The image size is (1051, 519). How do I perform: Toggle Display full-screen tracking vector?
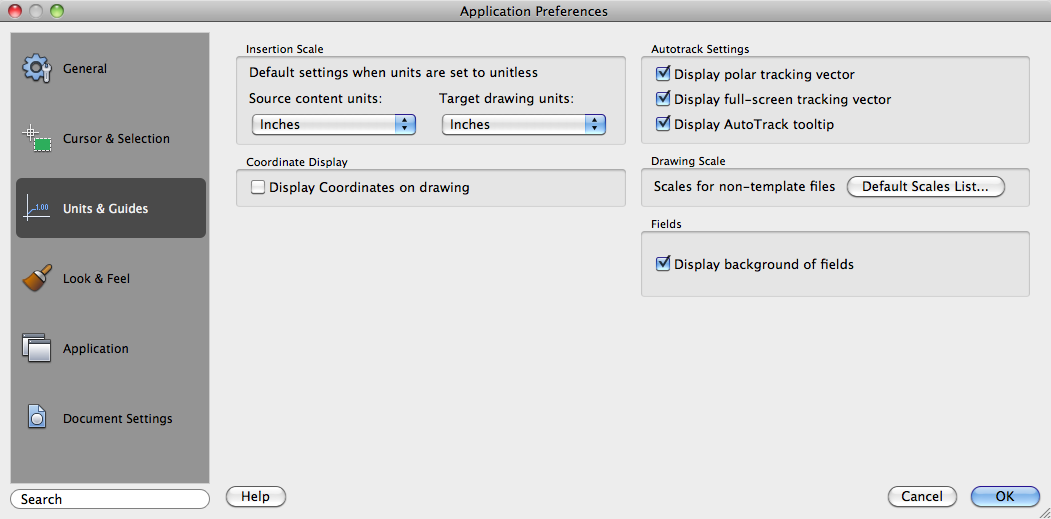pos(662,99)
